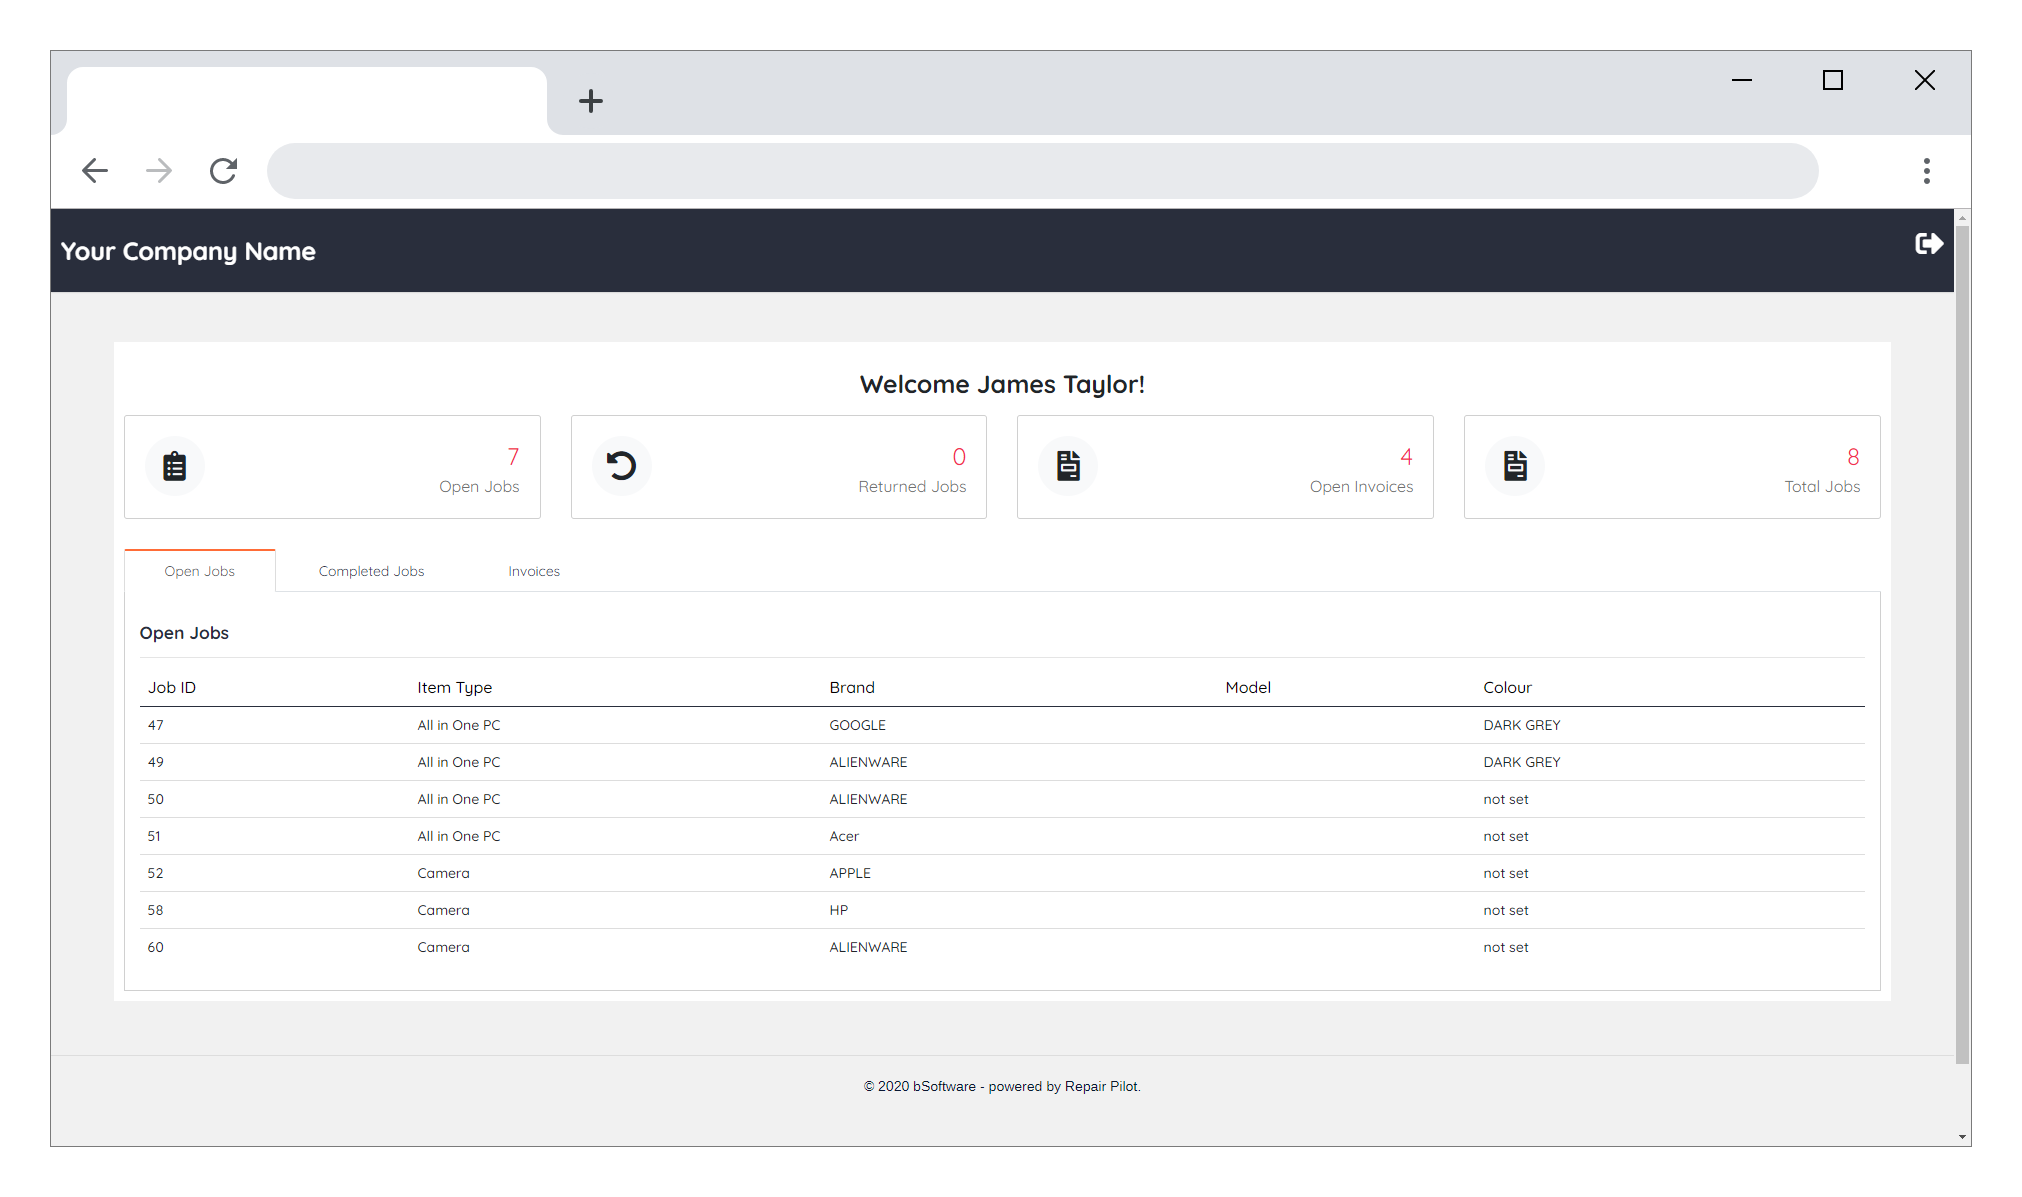This screenshot has width=2022, height=1197.
Task: Open the Open Invoices summary card
Action: 1225,467
